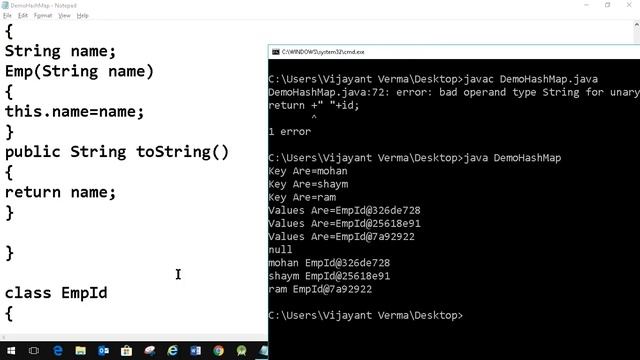Open the File menu in Notepad
The width and height of the screenshot is (640, 360).
click(x=7, y=16)
